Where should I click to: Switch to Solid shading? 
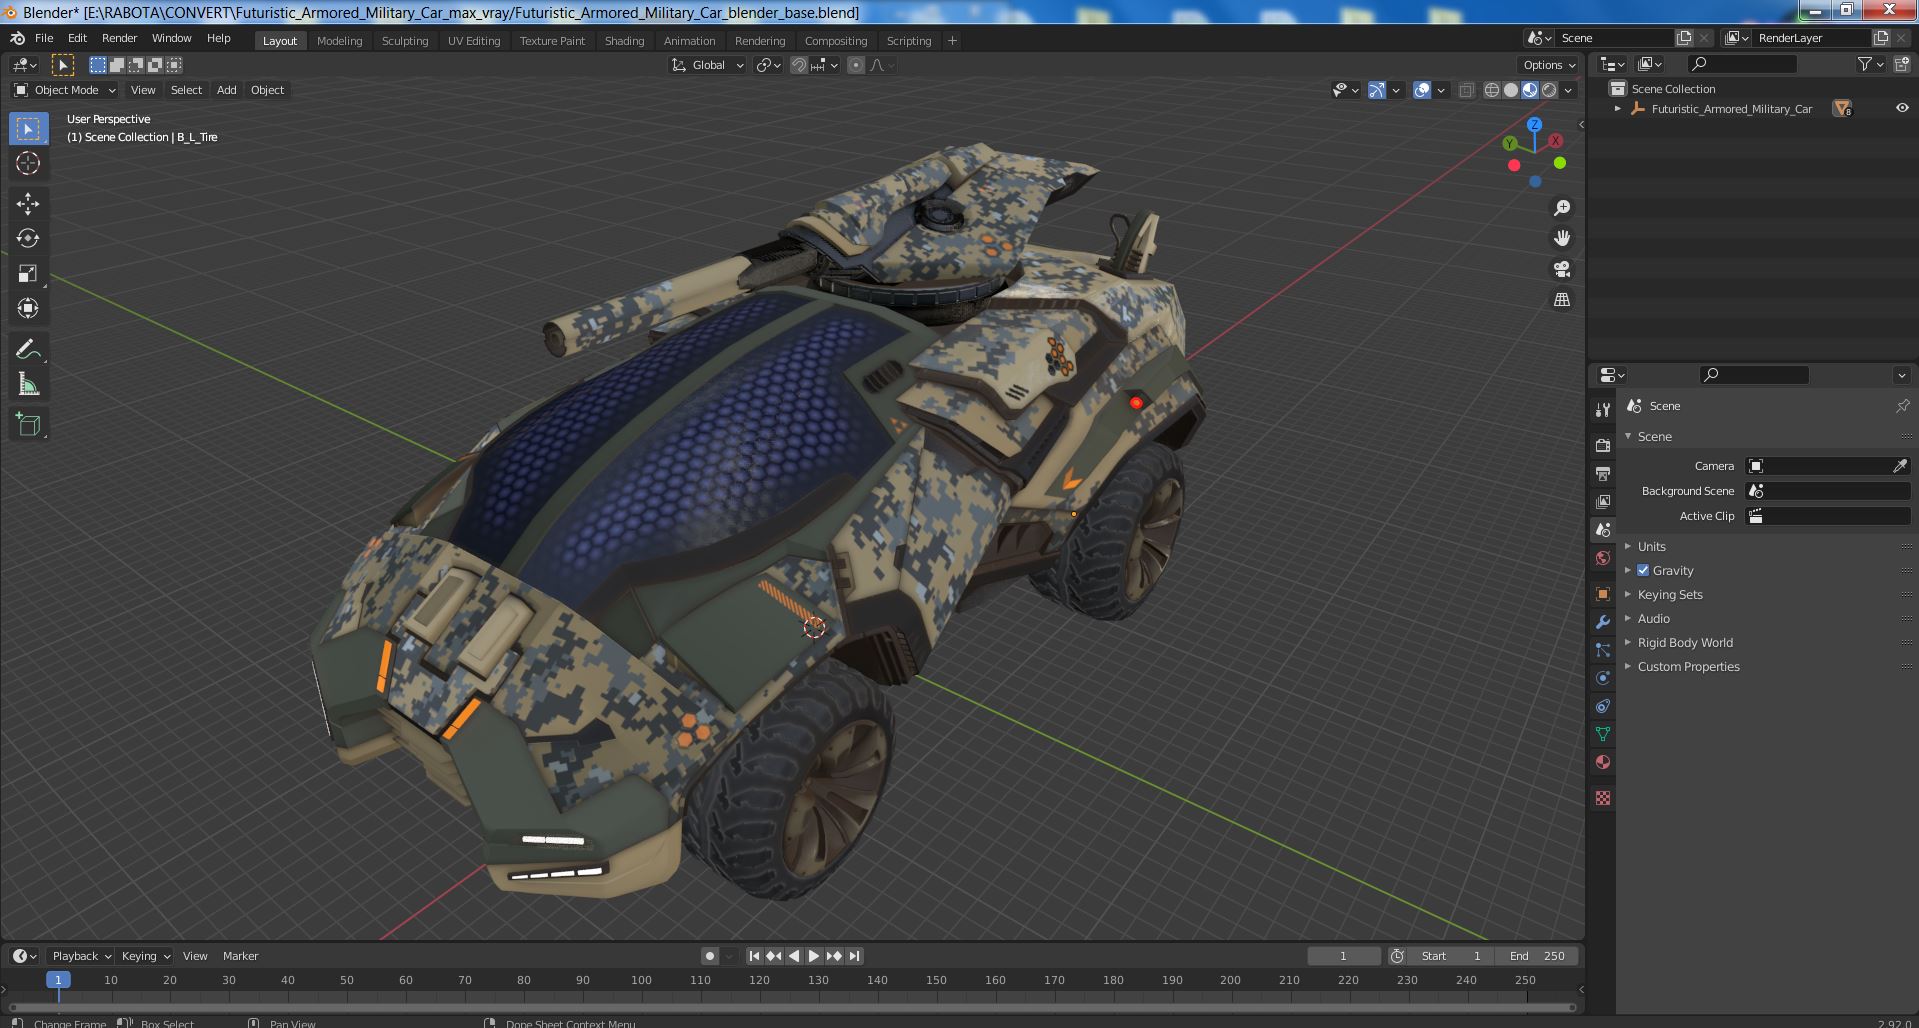pyautogui.click(x=1511, y=90)
